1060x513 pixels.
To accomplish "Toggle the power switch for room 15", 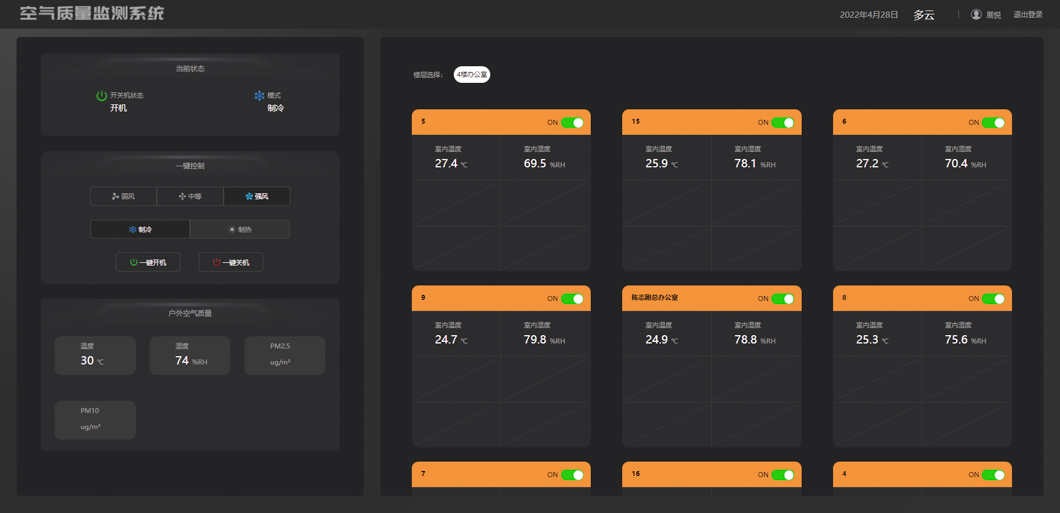I will click(782, 123).
